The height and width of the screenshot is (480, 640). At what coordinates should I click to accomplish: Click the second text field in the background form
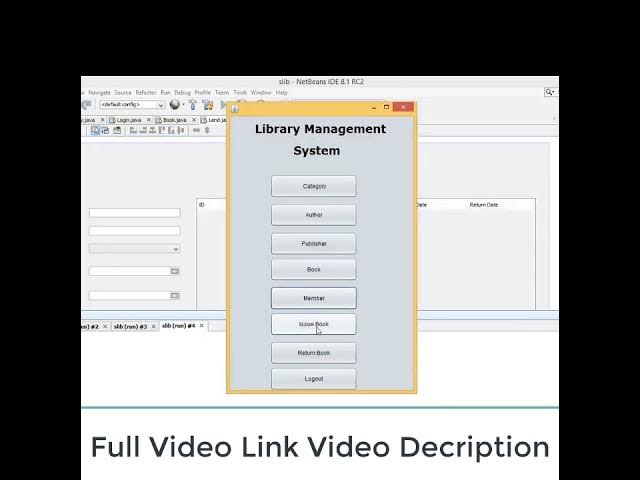tap(135, 231)
